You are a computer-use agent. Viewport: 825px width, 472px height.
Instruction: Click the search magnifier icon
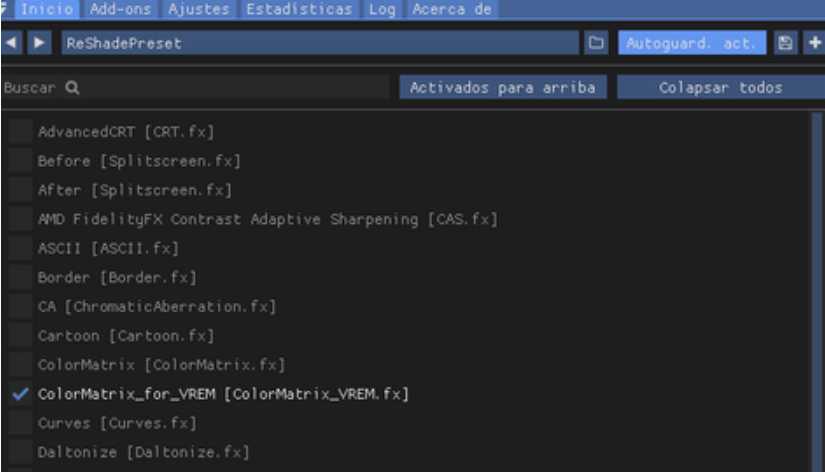73,87
